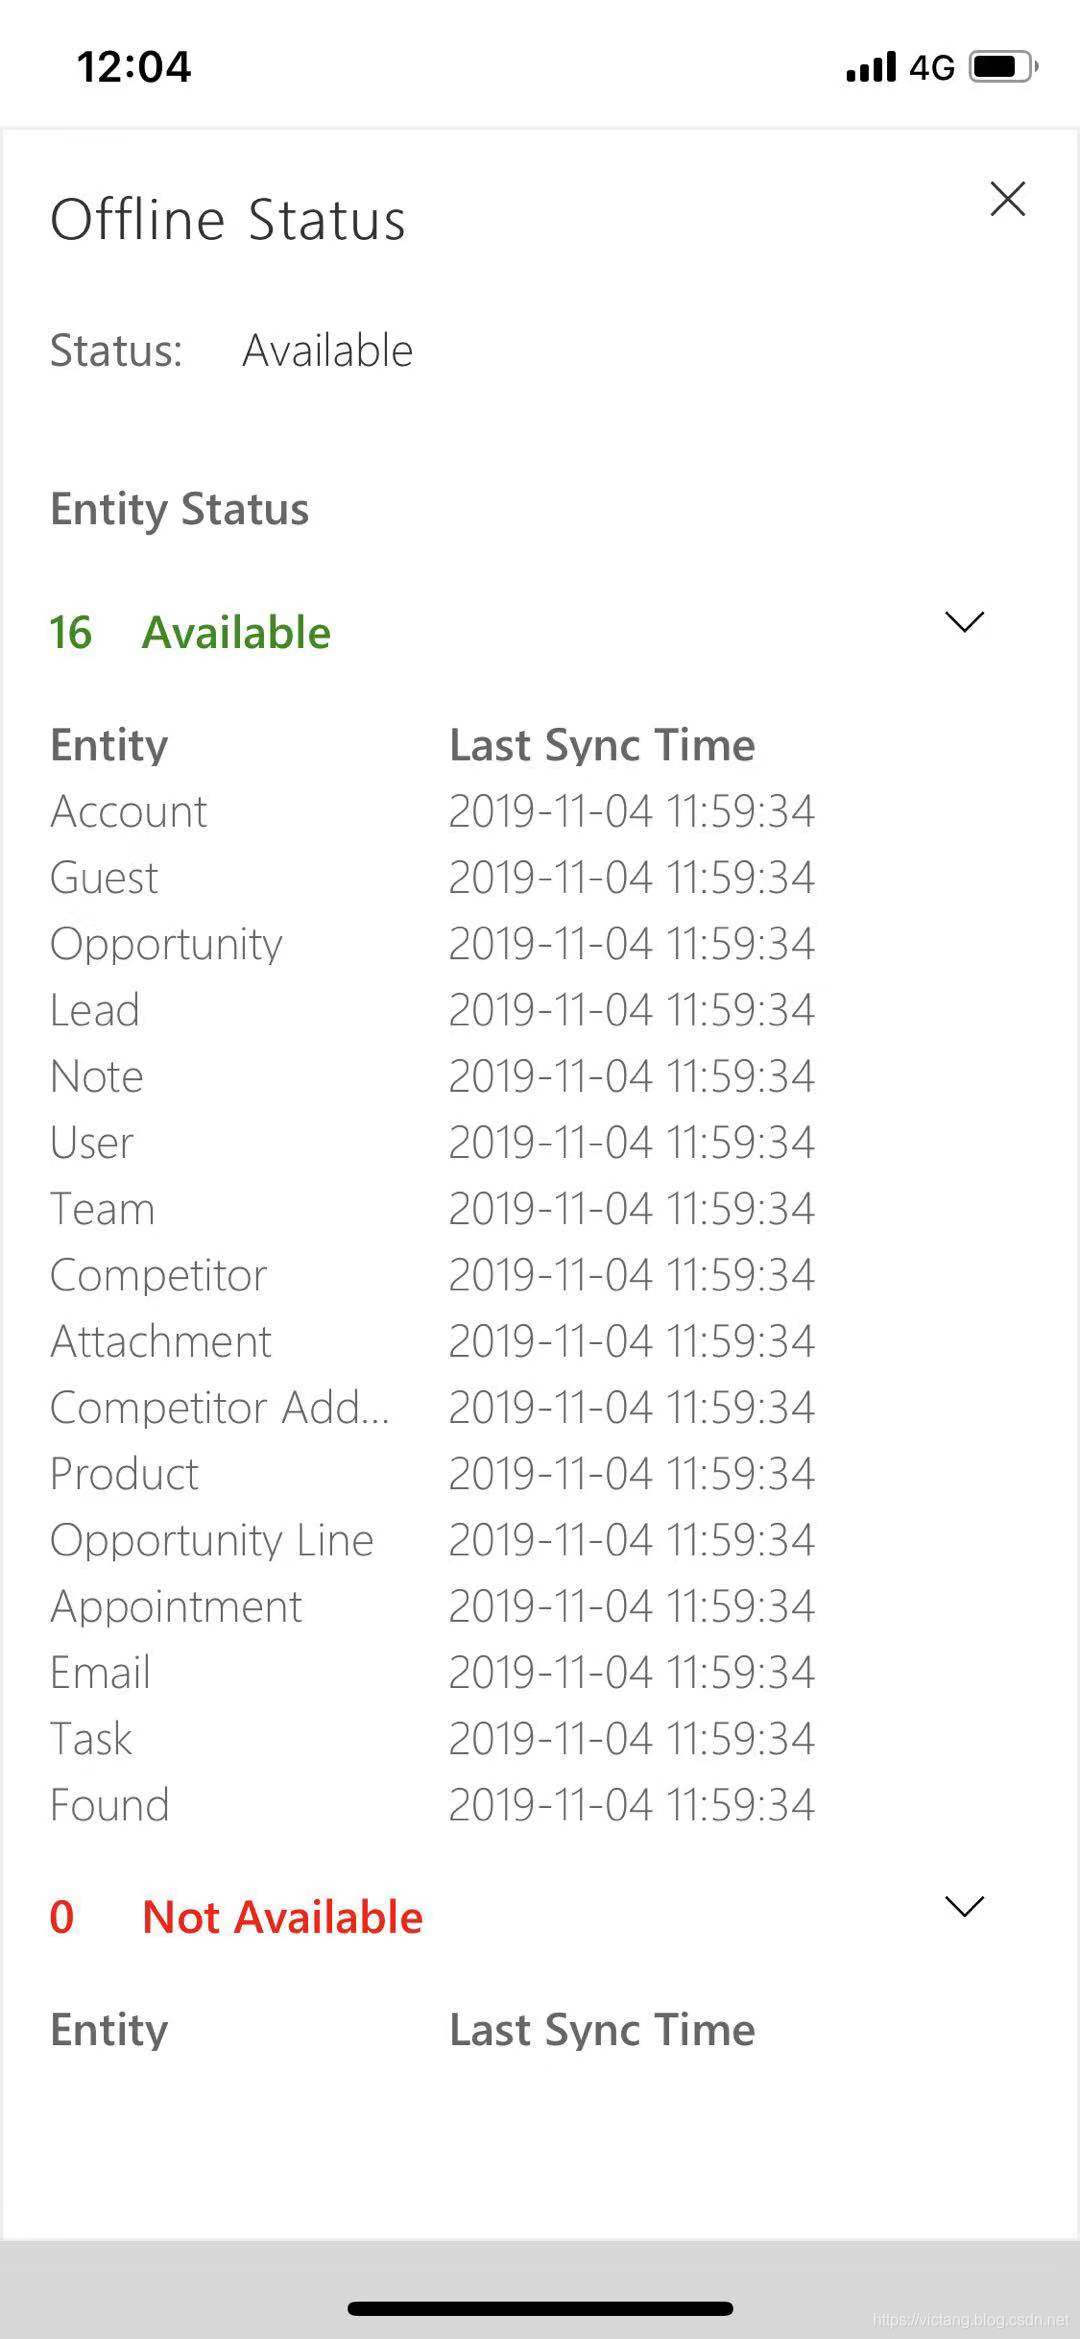
Task: Tap the battery icon in status bar
Action: pyautogui.click(x=1003, y=67)
